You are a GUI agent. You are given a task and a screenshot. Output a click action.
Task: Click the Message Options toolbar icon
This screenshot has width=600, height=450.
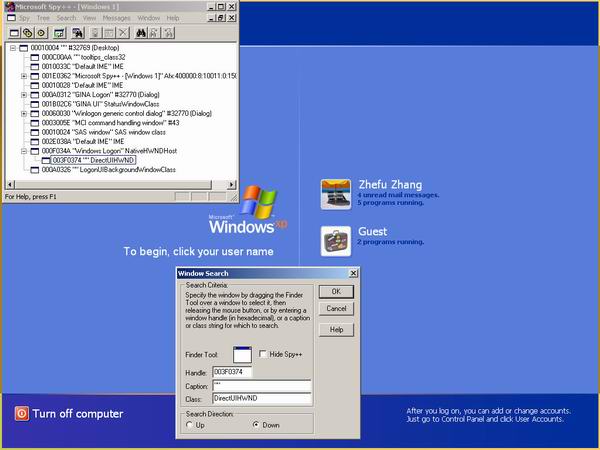coord(109,33)
